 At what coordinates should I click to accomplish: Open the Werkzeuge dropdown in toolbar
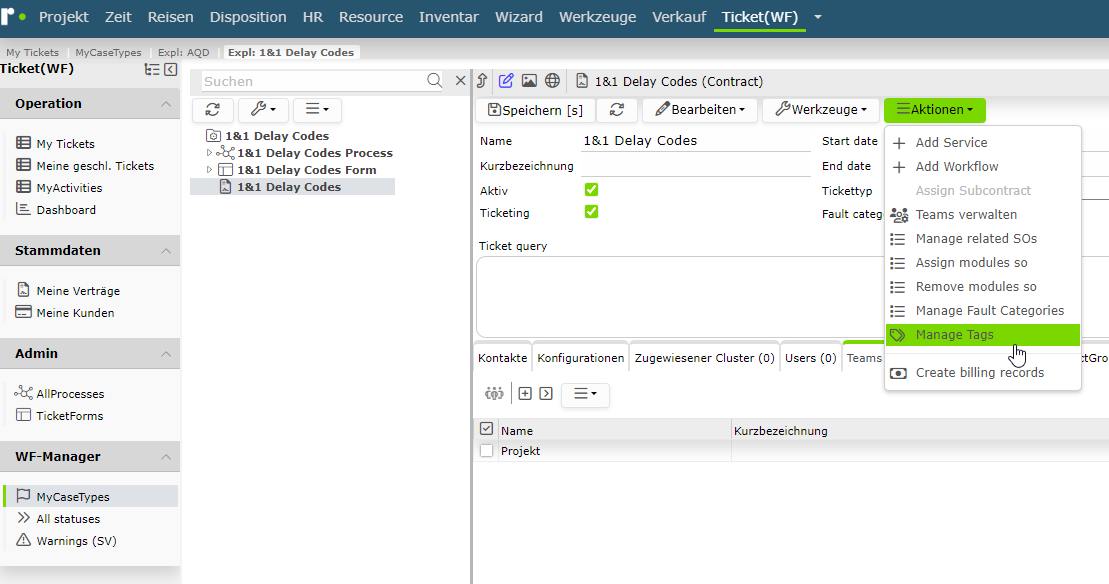click(x=820, y=110)
